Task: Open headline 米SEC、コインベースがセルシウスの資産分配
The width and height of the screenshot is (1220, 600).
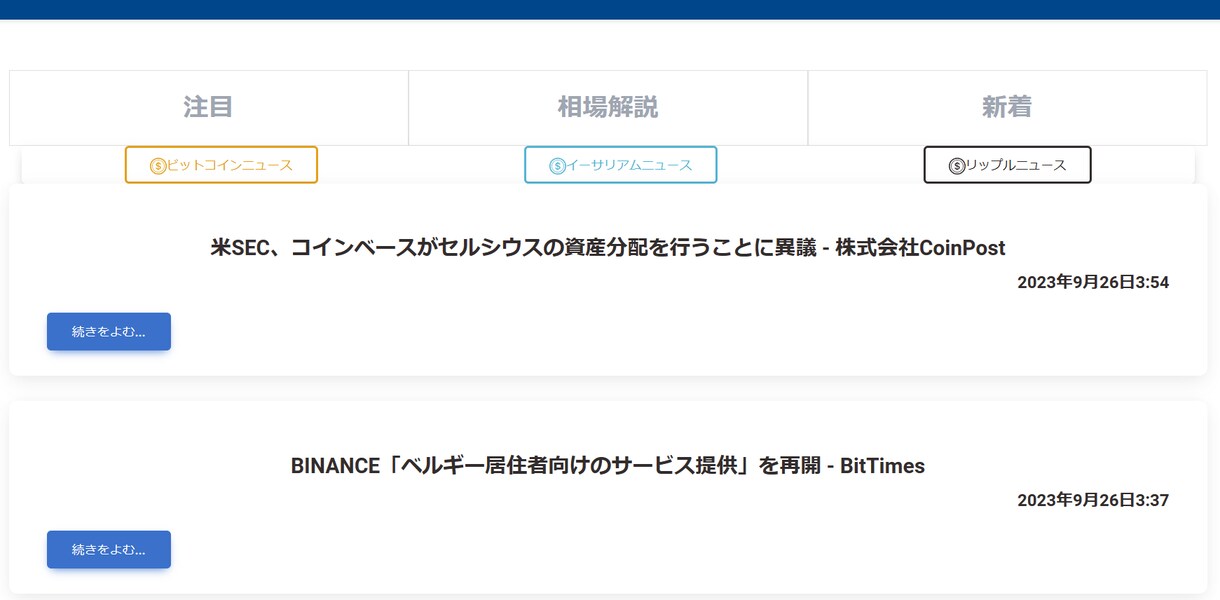Action: pyautogui.click(x=608, y=248)
